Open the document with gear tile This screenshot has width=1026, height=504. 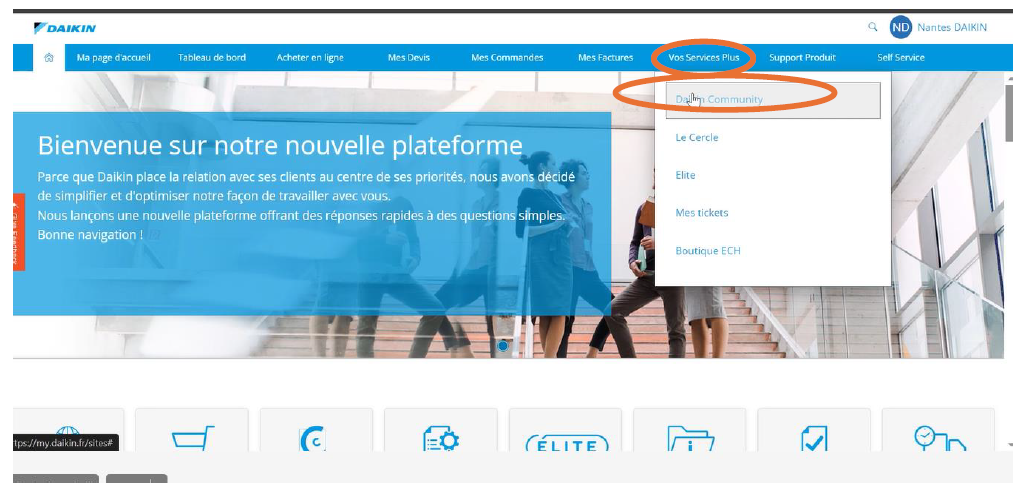440,429
